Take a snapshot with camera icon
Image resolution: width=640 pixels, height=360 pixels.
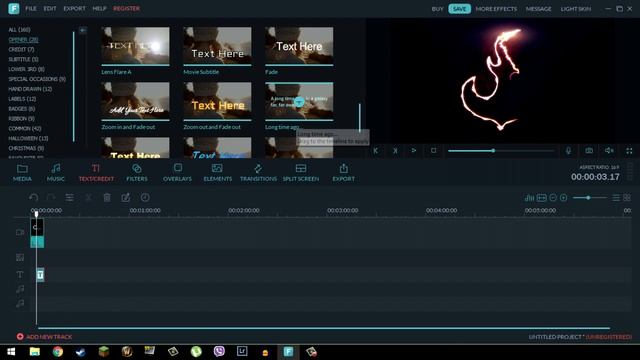(589, 151)
